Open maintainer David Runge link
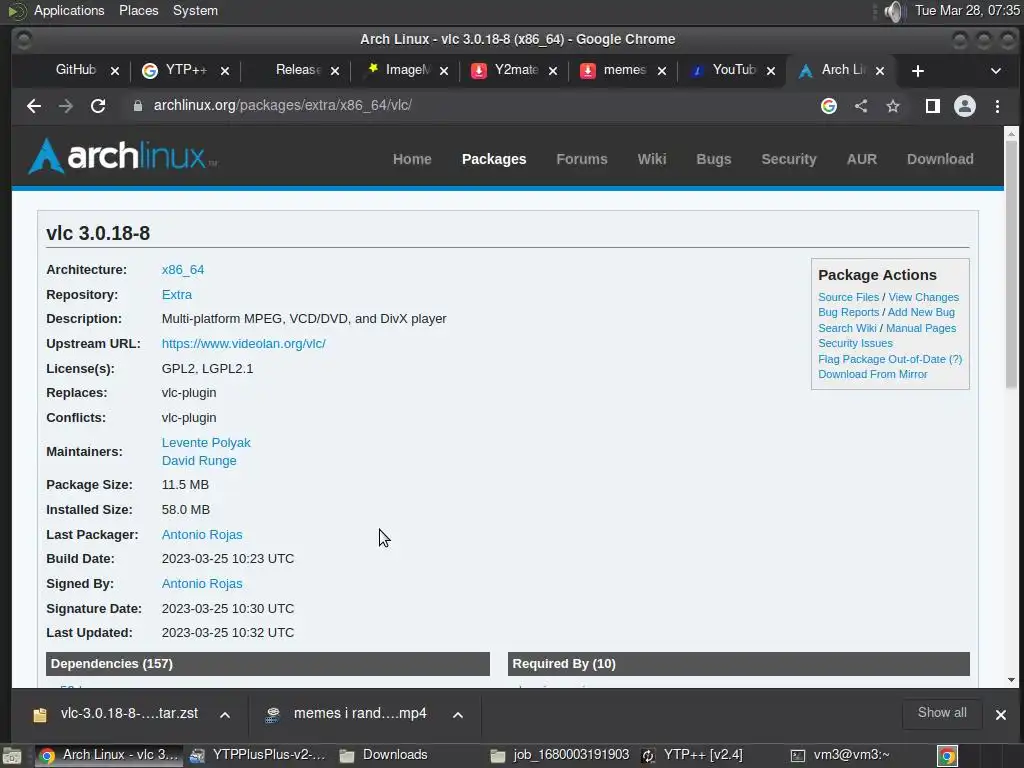 (x=199, y=461)
